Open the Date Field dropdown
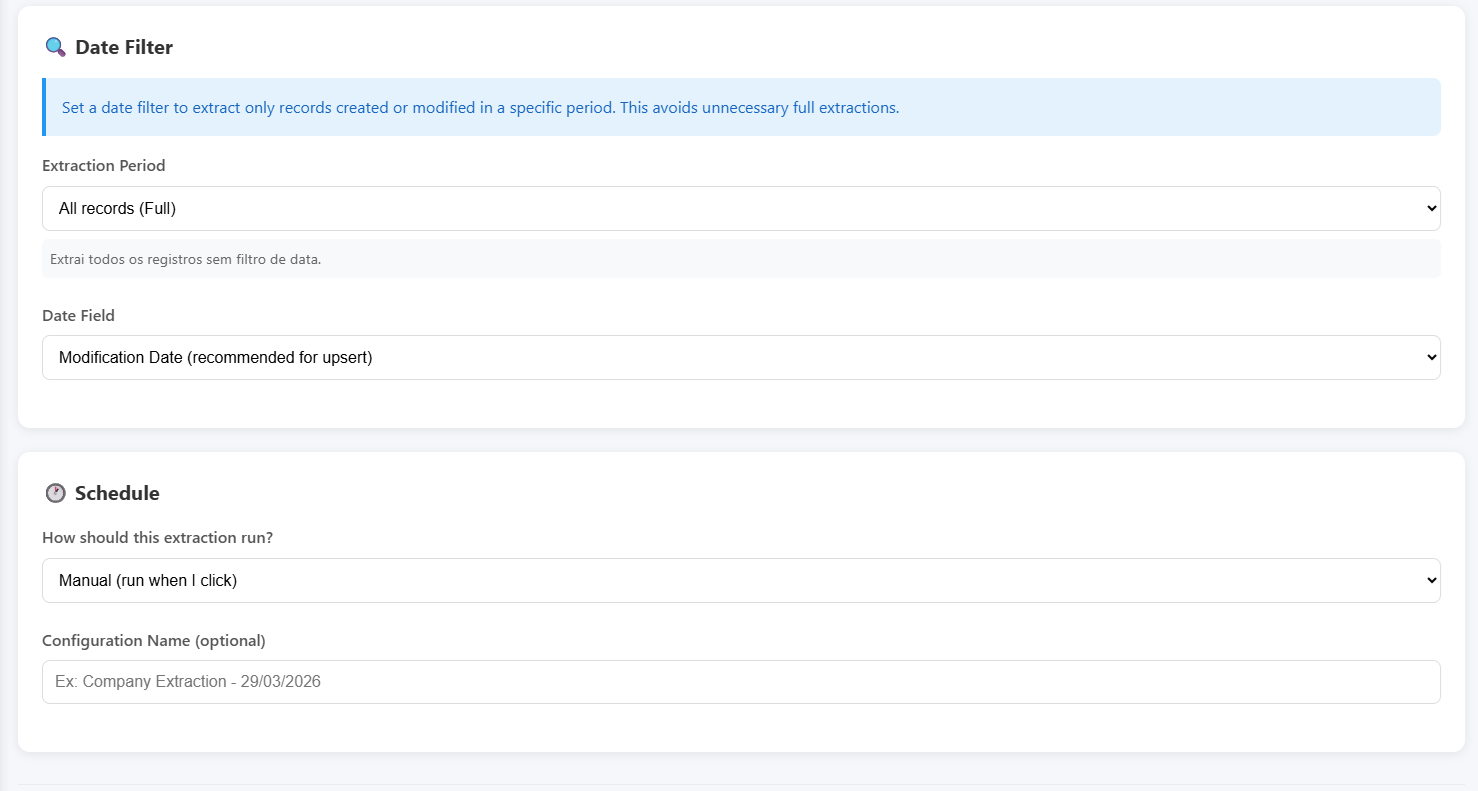This screenshot has width=1478, height=791. (740, 357)
